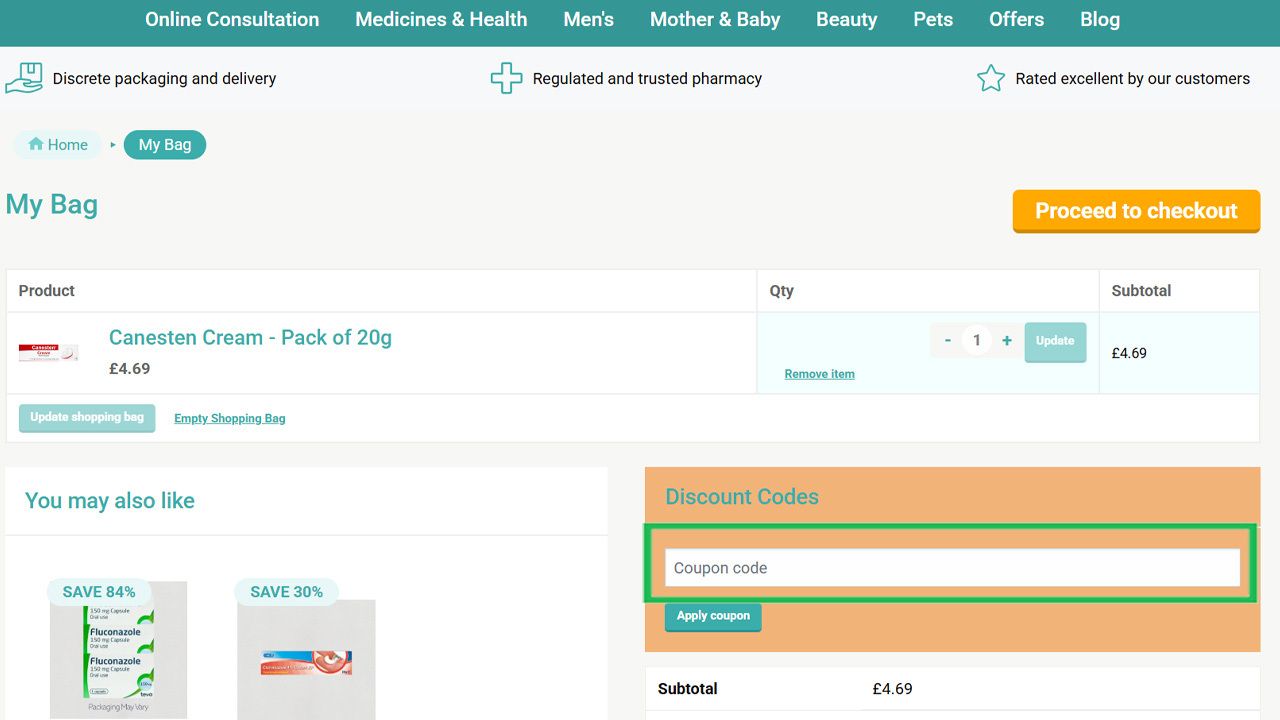1280x720 pixels.
Task: Click the green cross regulated pharmacy icon
Action: click(507, 77)
